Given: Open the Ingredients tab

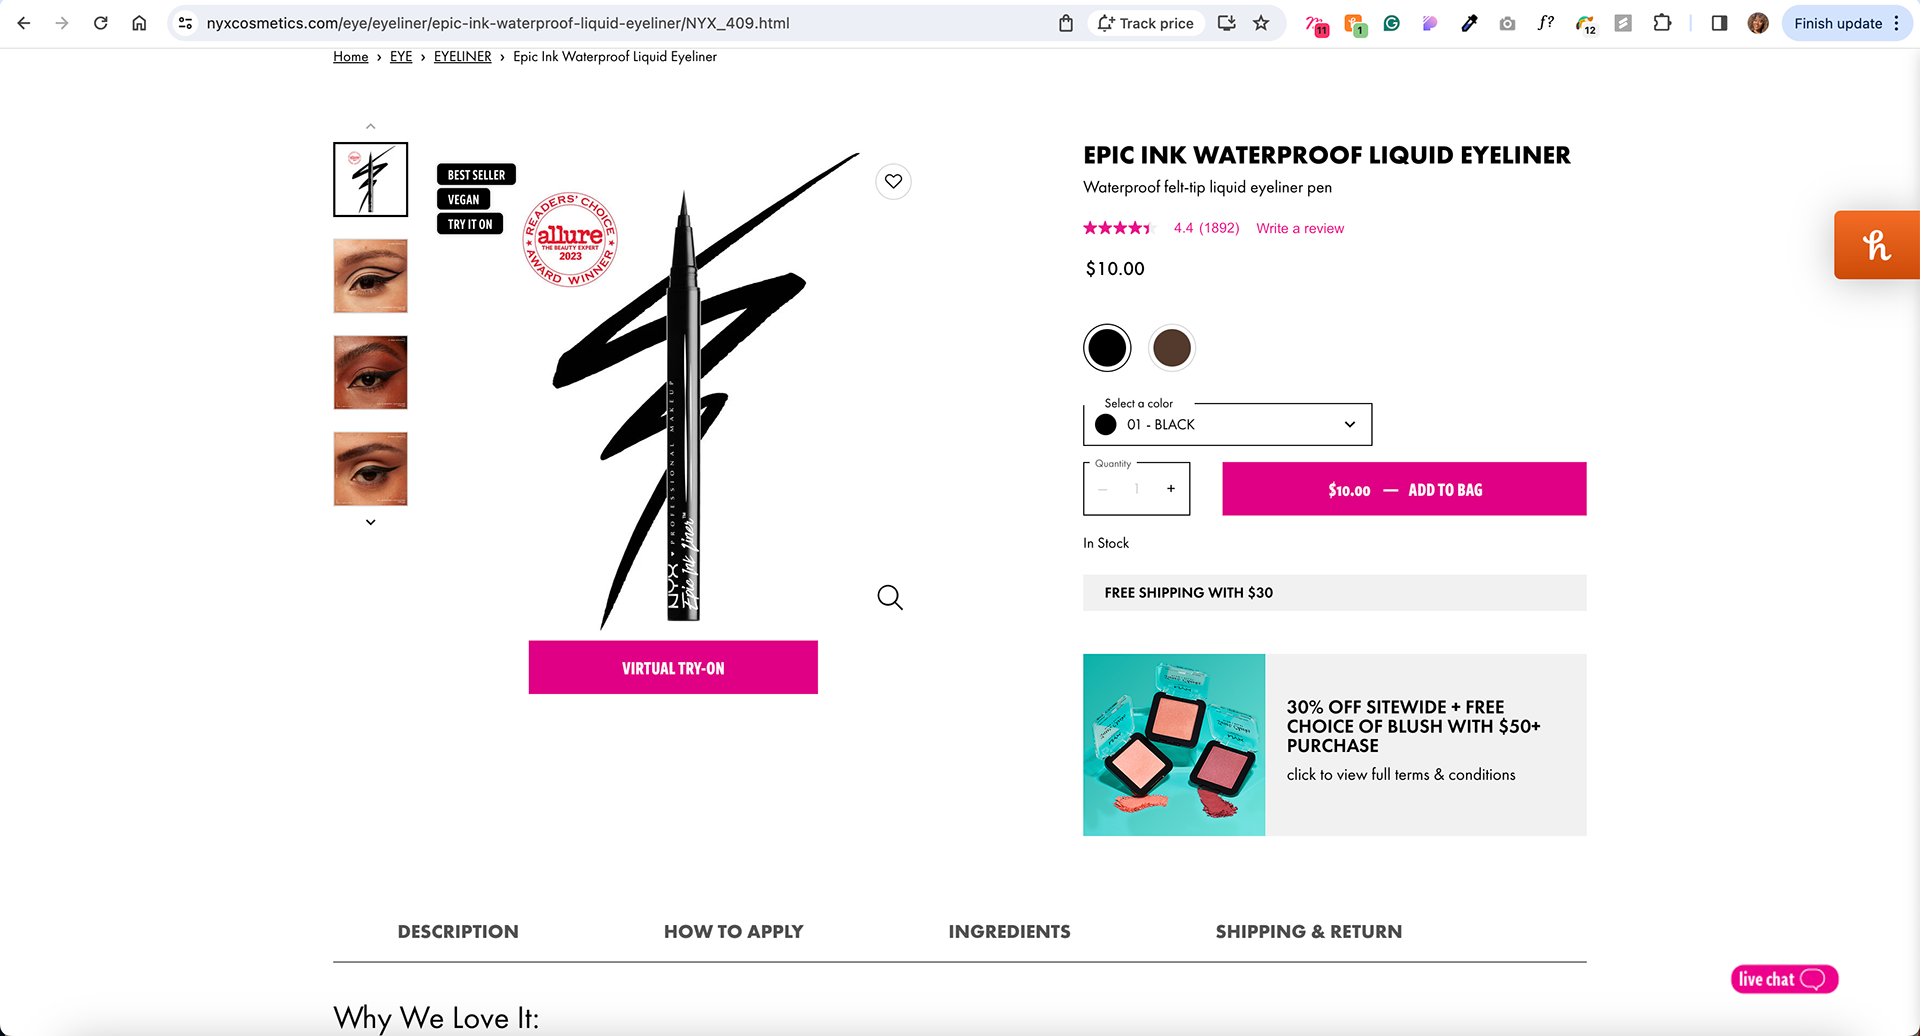Looking at the screenshot, I should 1009,932.
